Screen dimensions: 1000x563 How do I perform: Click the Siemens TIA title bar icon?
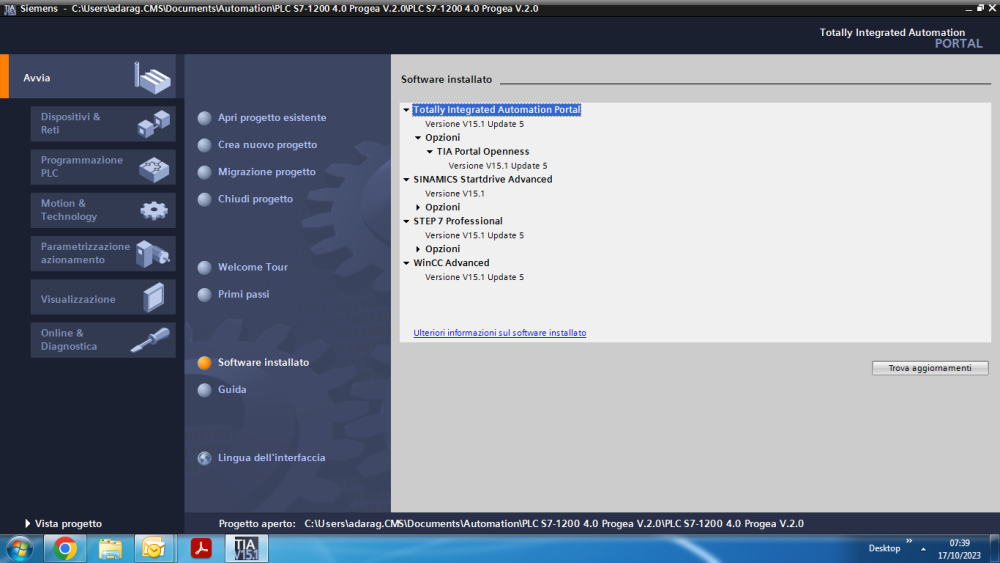10,9
